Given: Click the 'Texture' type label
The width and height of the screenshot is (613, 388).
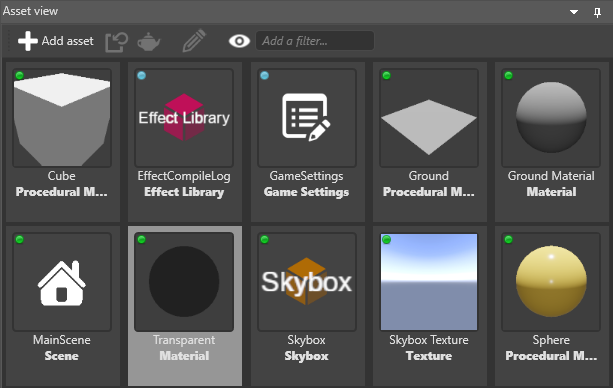Looking at the screenshot, I should 429,356.
